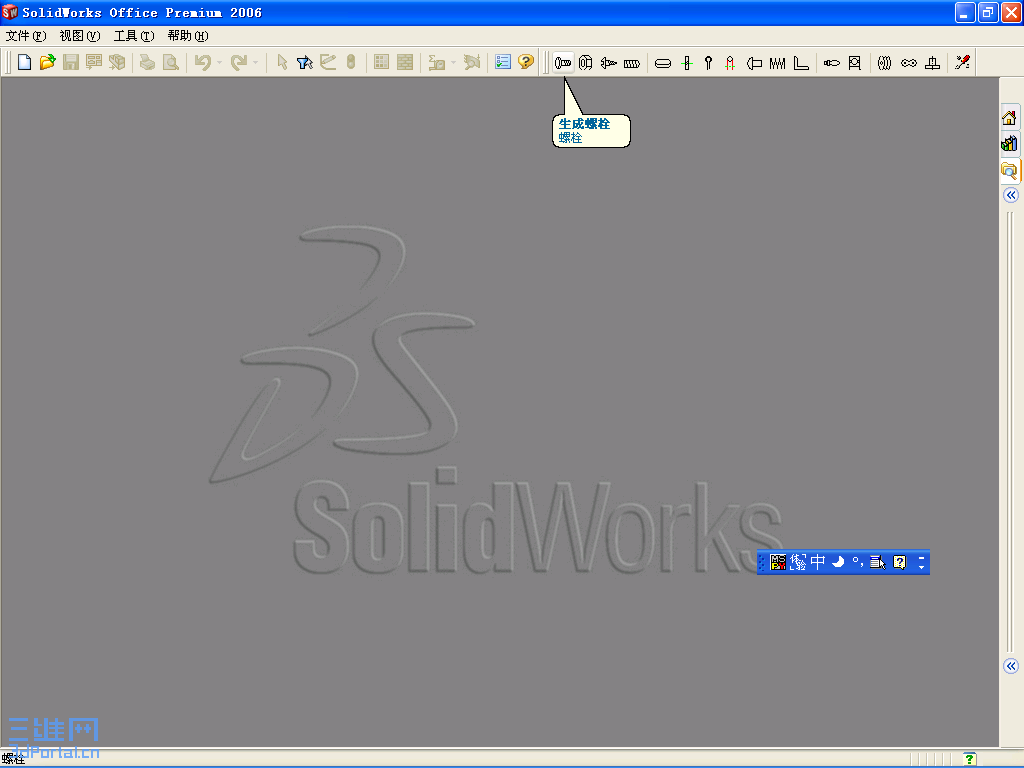Viewport: 1024px width, 768px height.
Task: Toggle the 中 Chinese/English input mode
Action: click(x=818, y=562)
